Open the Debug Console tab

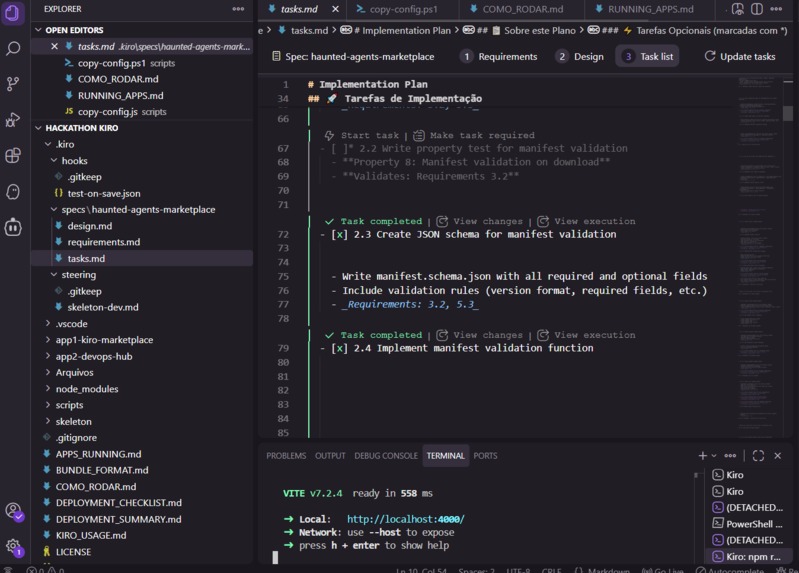point(386,455)
